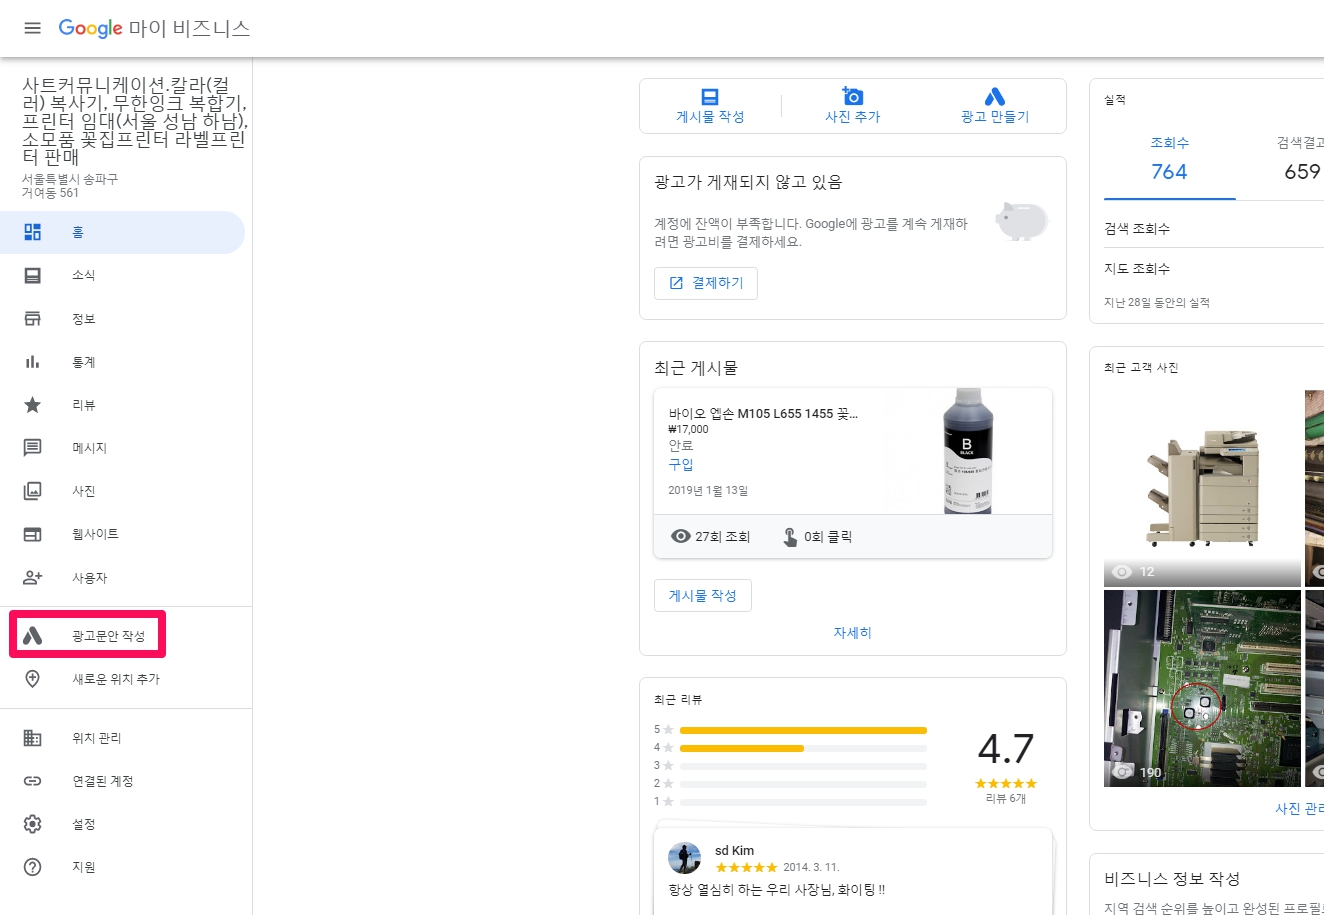This screenshot has height=915, width=1324.
Task: Click the 사진 추가 camera icon
Action: (852, 96)
